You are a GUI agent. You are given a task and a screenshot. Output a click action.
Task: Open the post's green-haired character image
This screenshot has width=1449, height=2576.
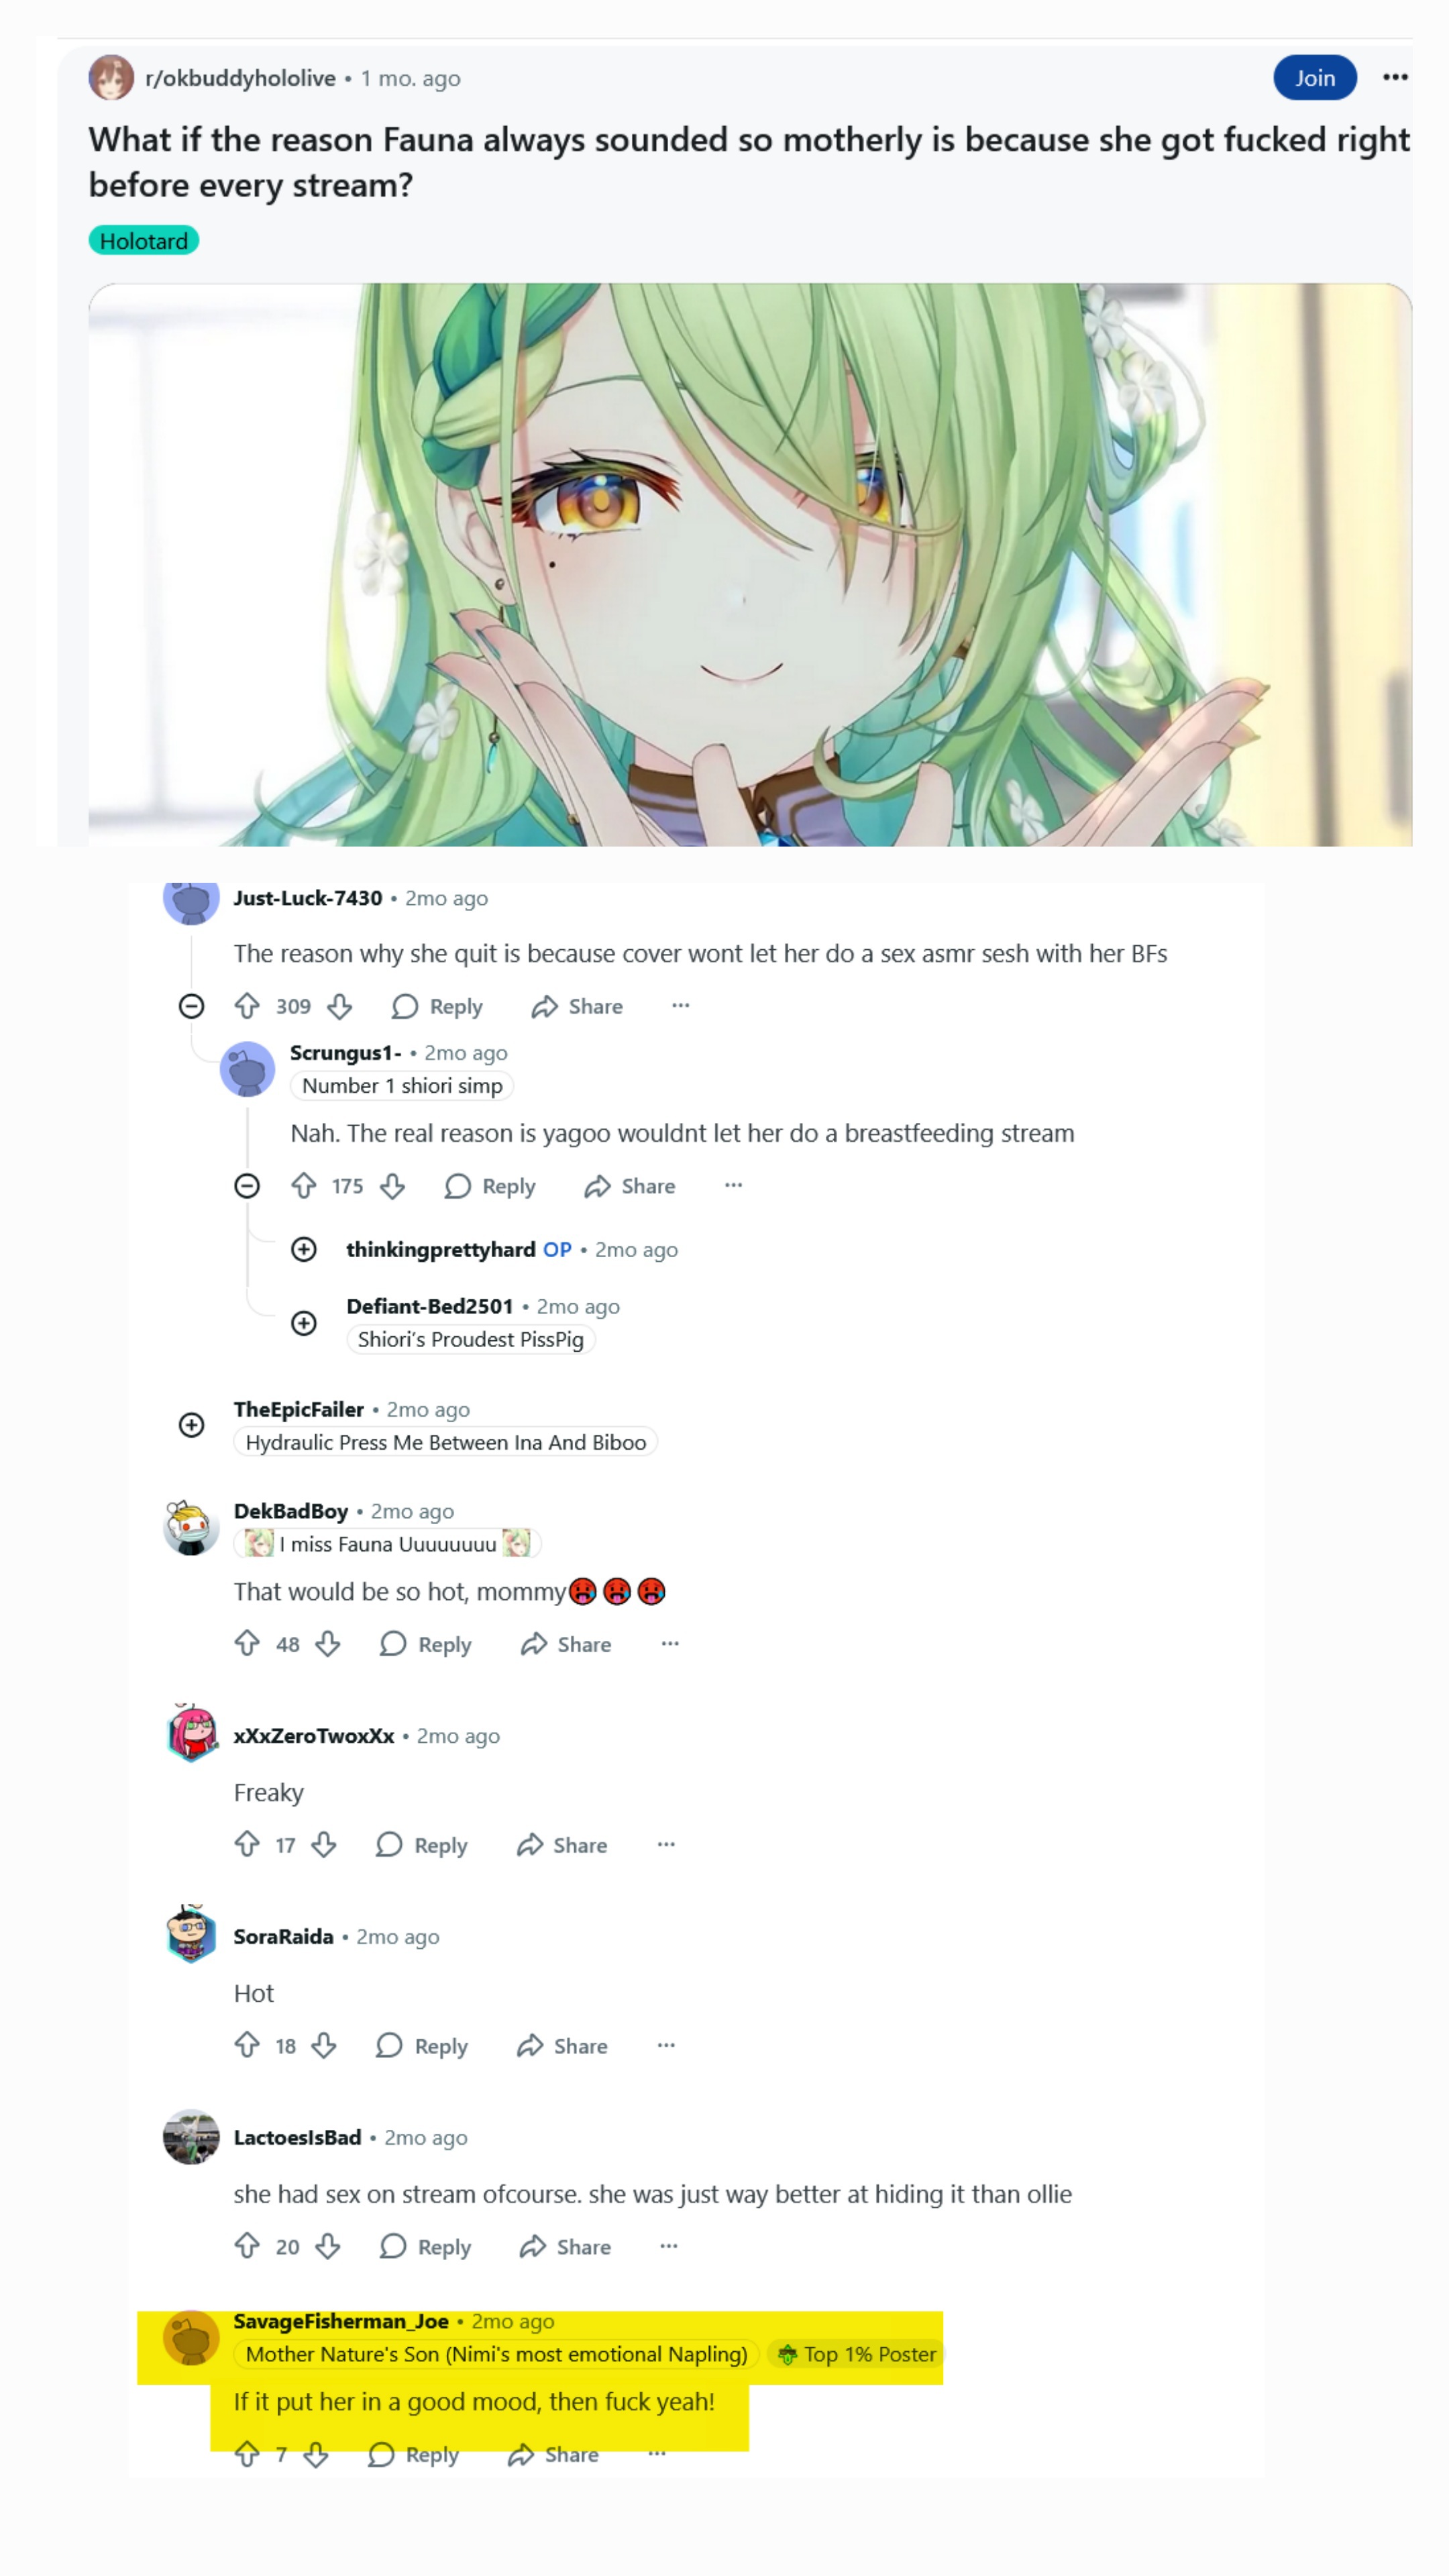point(750,565)
